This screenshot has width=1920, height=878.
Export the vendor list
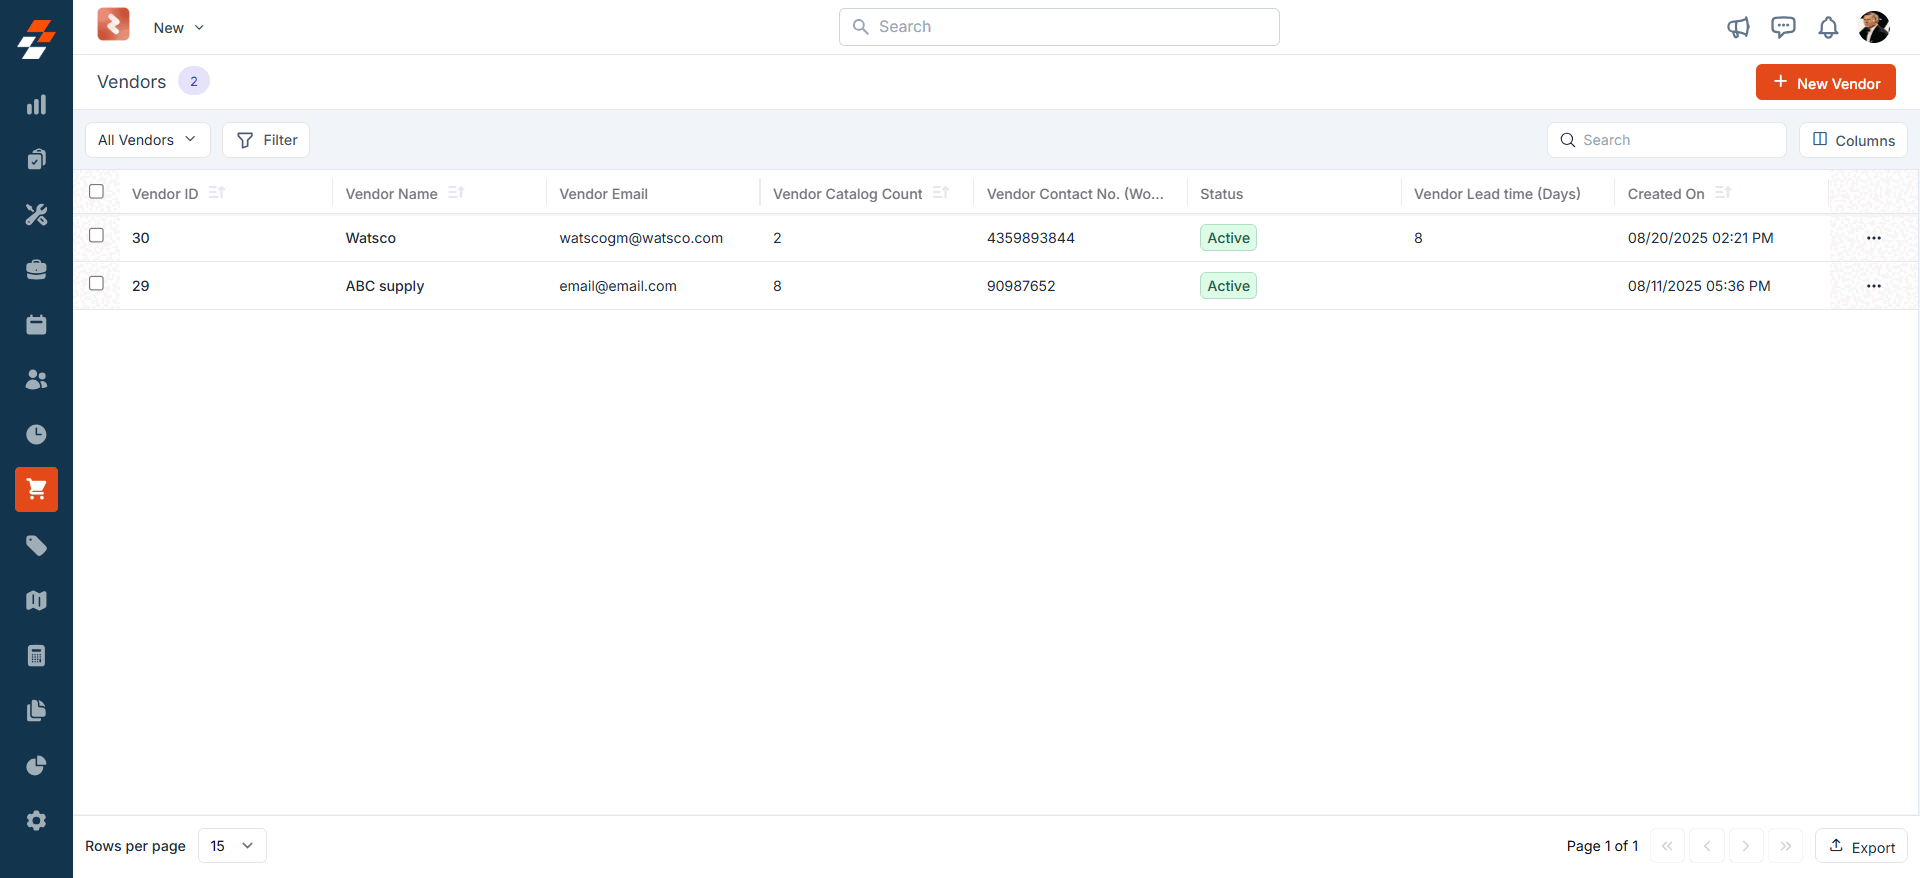point(1861,846)
